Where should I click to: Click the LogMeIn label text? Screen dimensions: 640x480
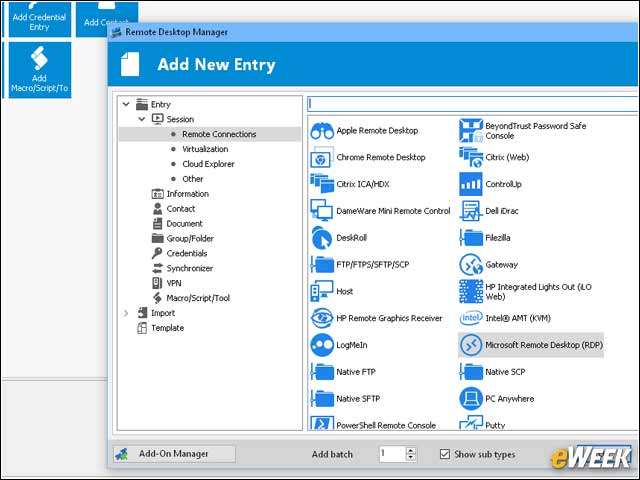pos(352,345)
